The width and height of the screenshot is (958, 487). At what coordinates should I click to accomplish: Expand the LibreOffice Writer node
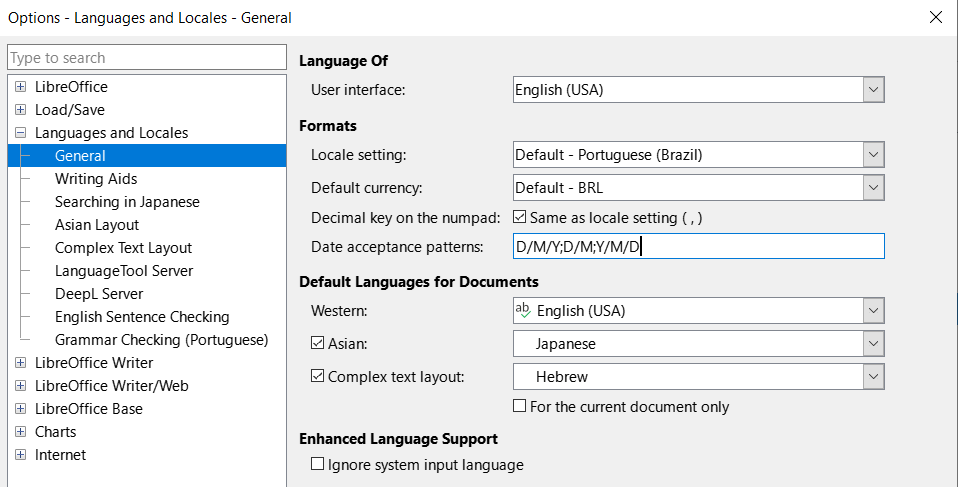coord(21,362)
